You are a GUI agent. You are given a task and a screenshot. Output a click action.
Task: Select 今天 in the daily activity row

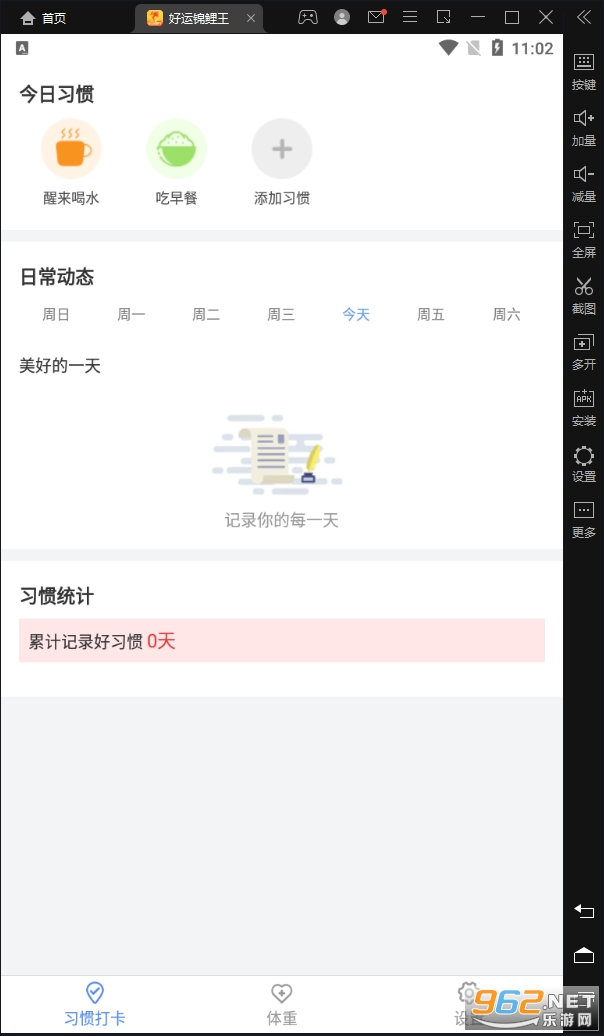click(x=356, y=314)
